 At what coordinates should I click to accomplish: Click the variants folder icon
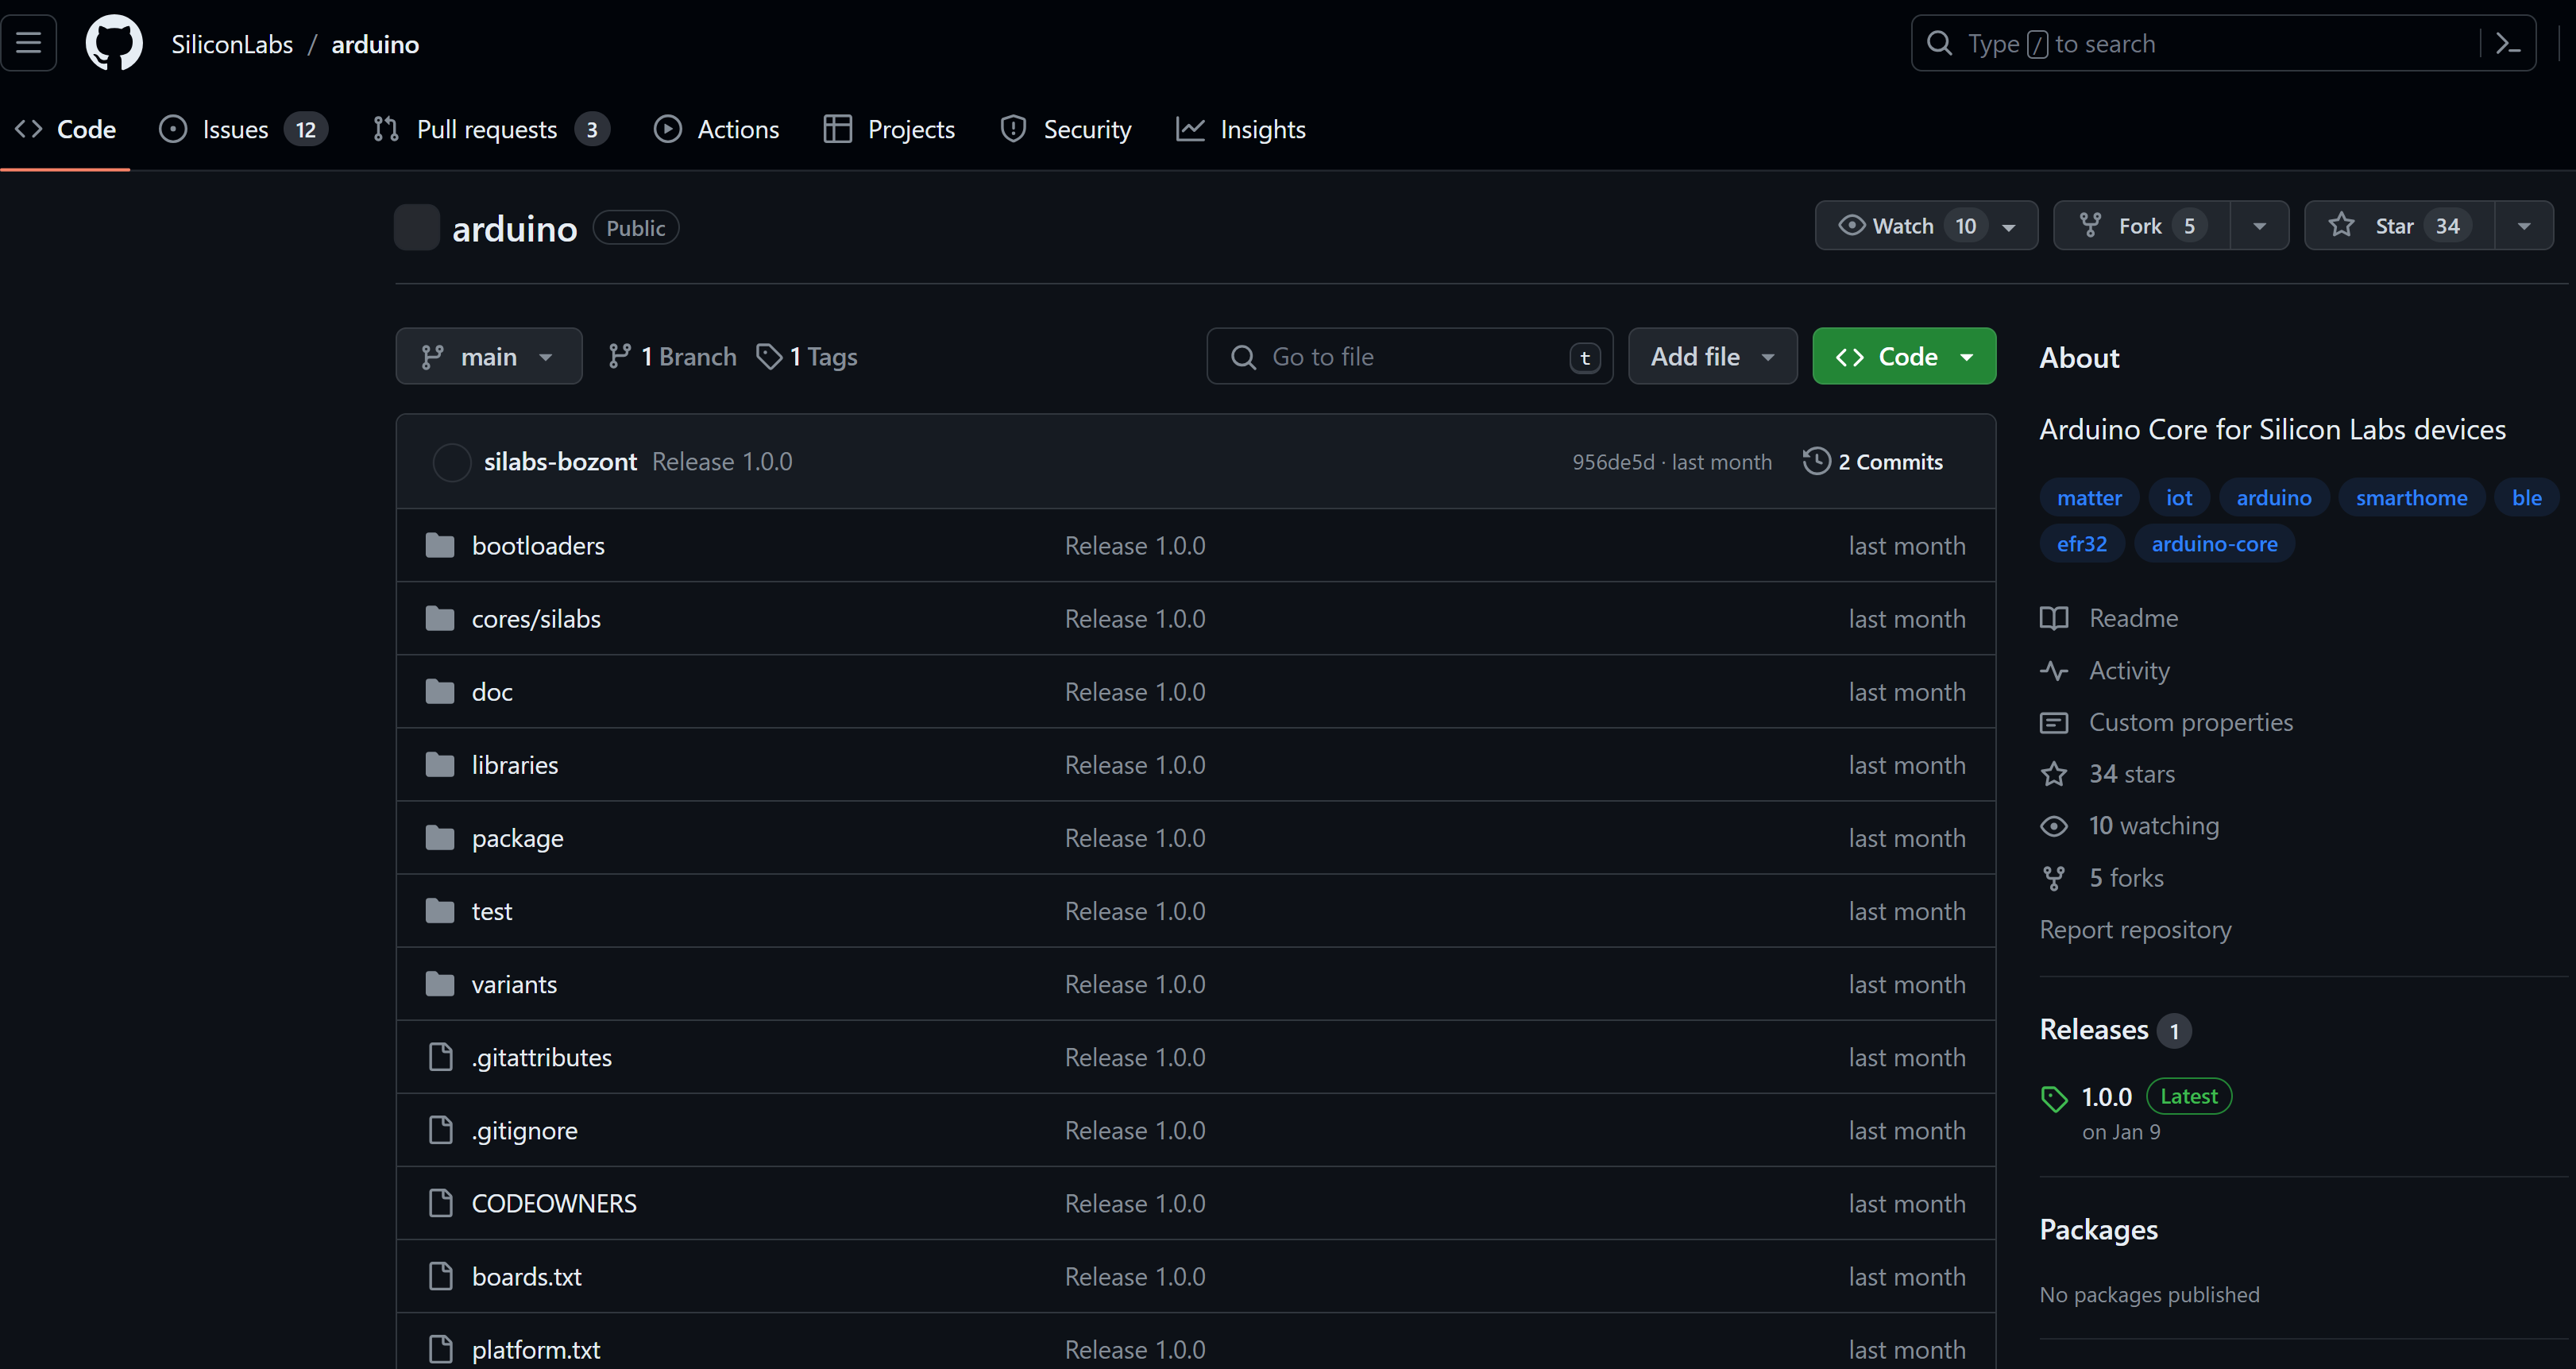click(x=440, y=983)
